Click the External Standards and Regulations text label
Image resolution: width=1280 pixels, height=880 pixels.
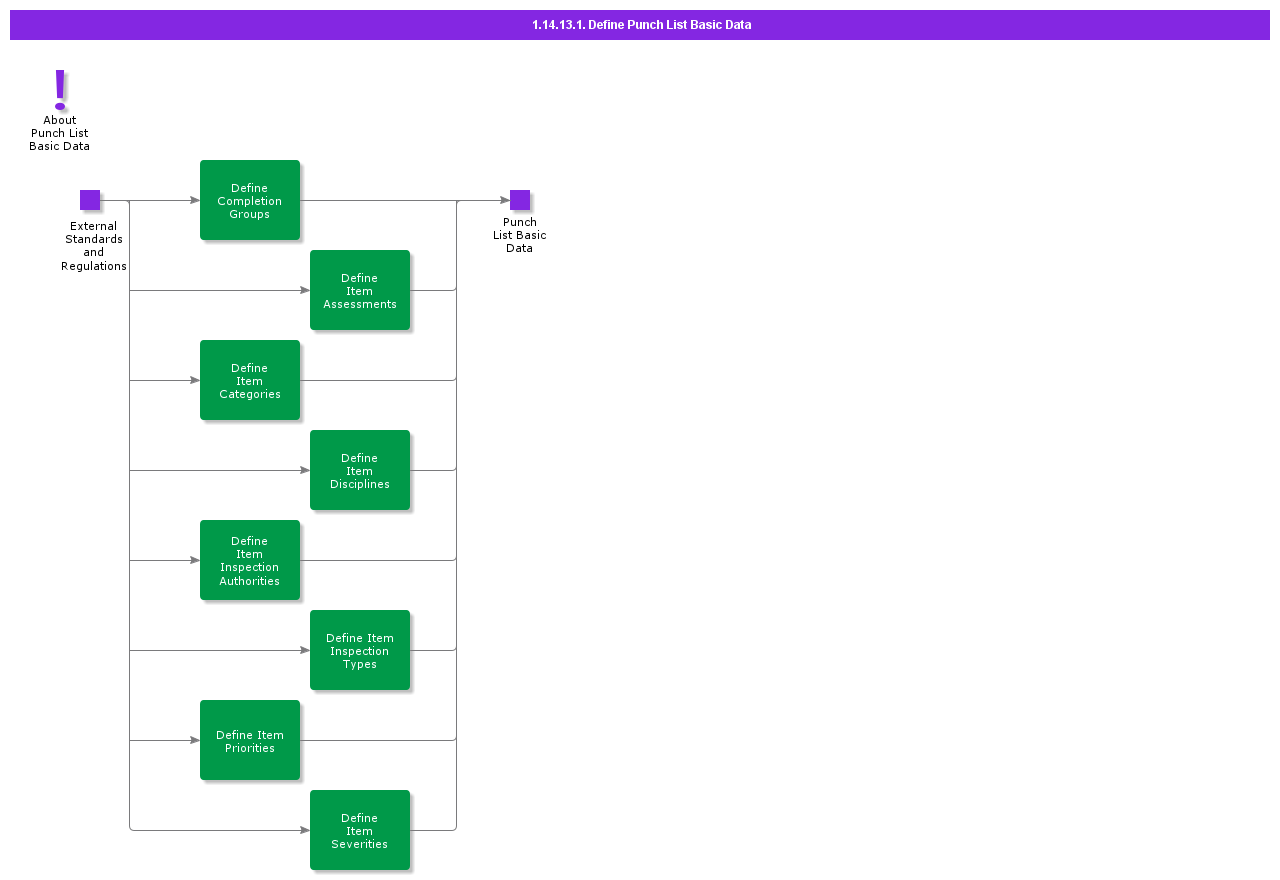tap(94, 246)
